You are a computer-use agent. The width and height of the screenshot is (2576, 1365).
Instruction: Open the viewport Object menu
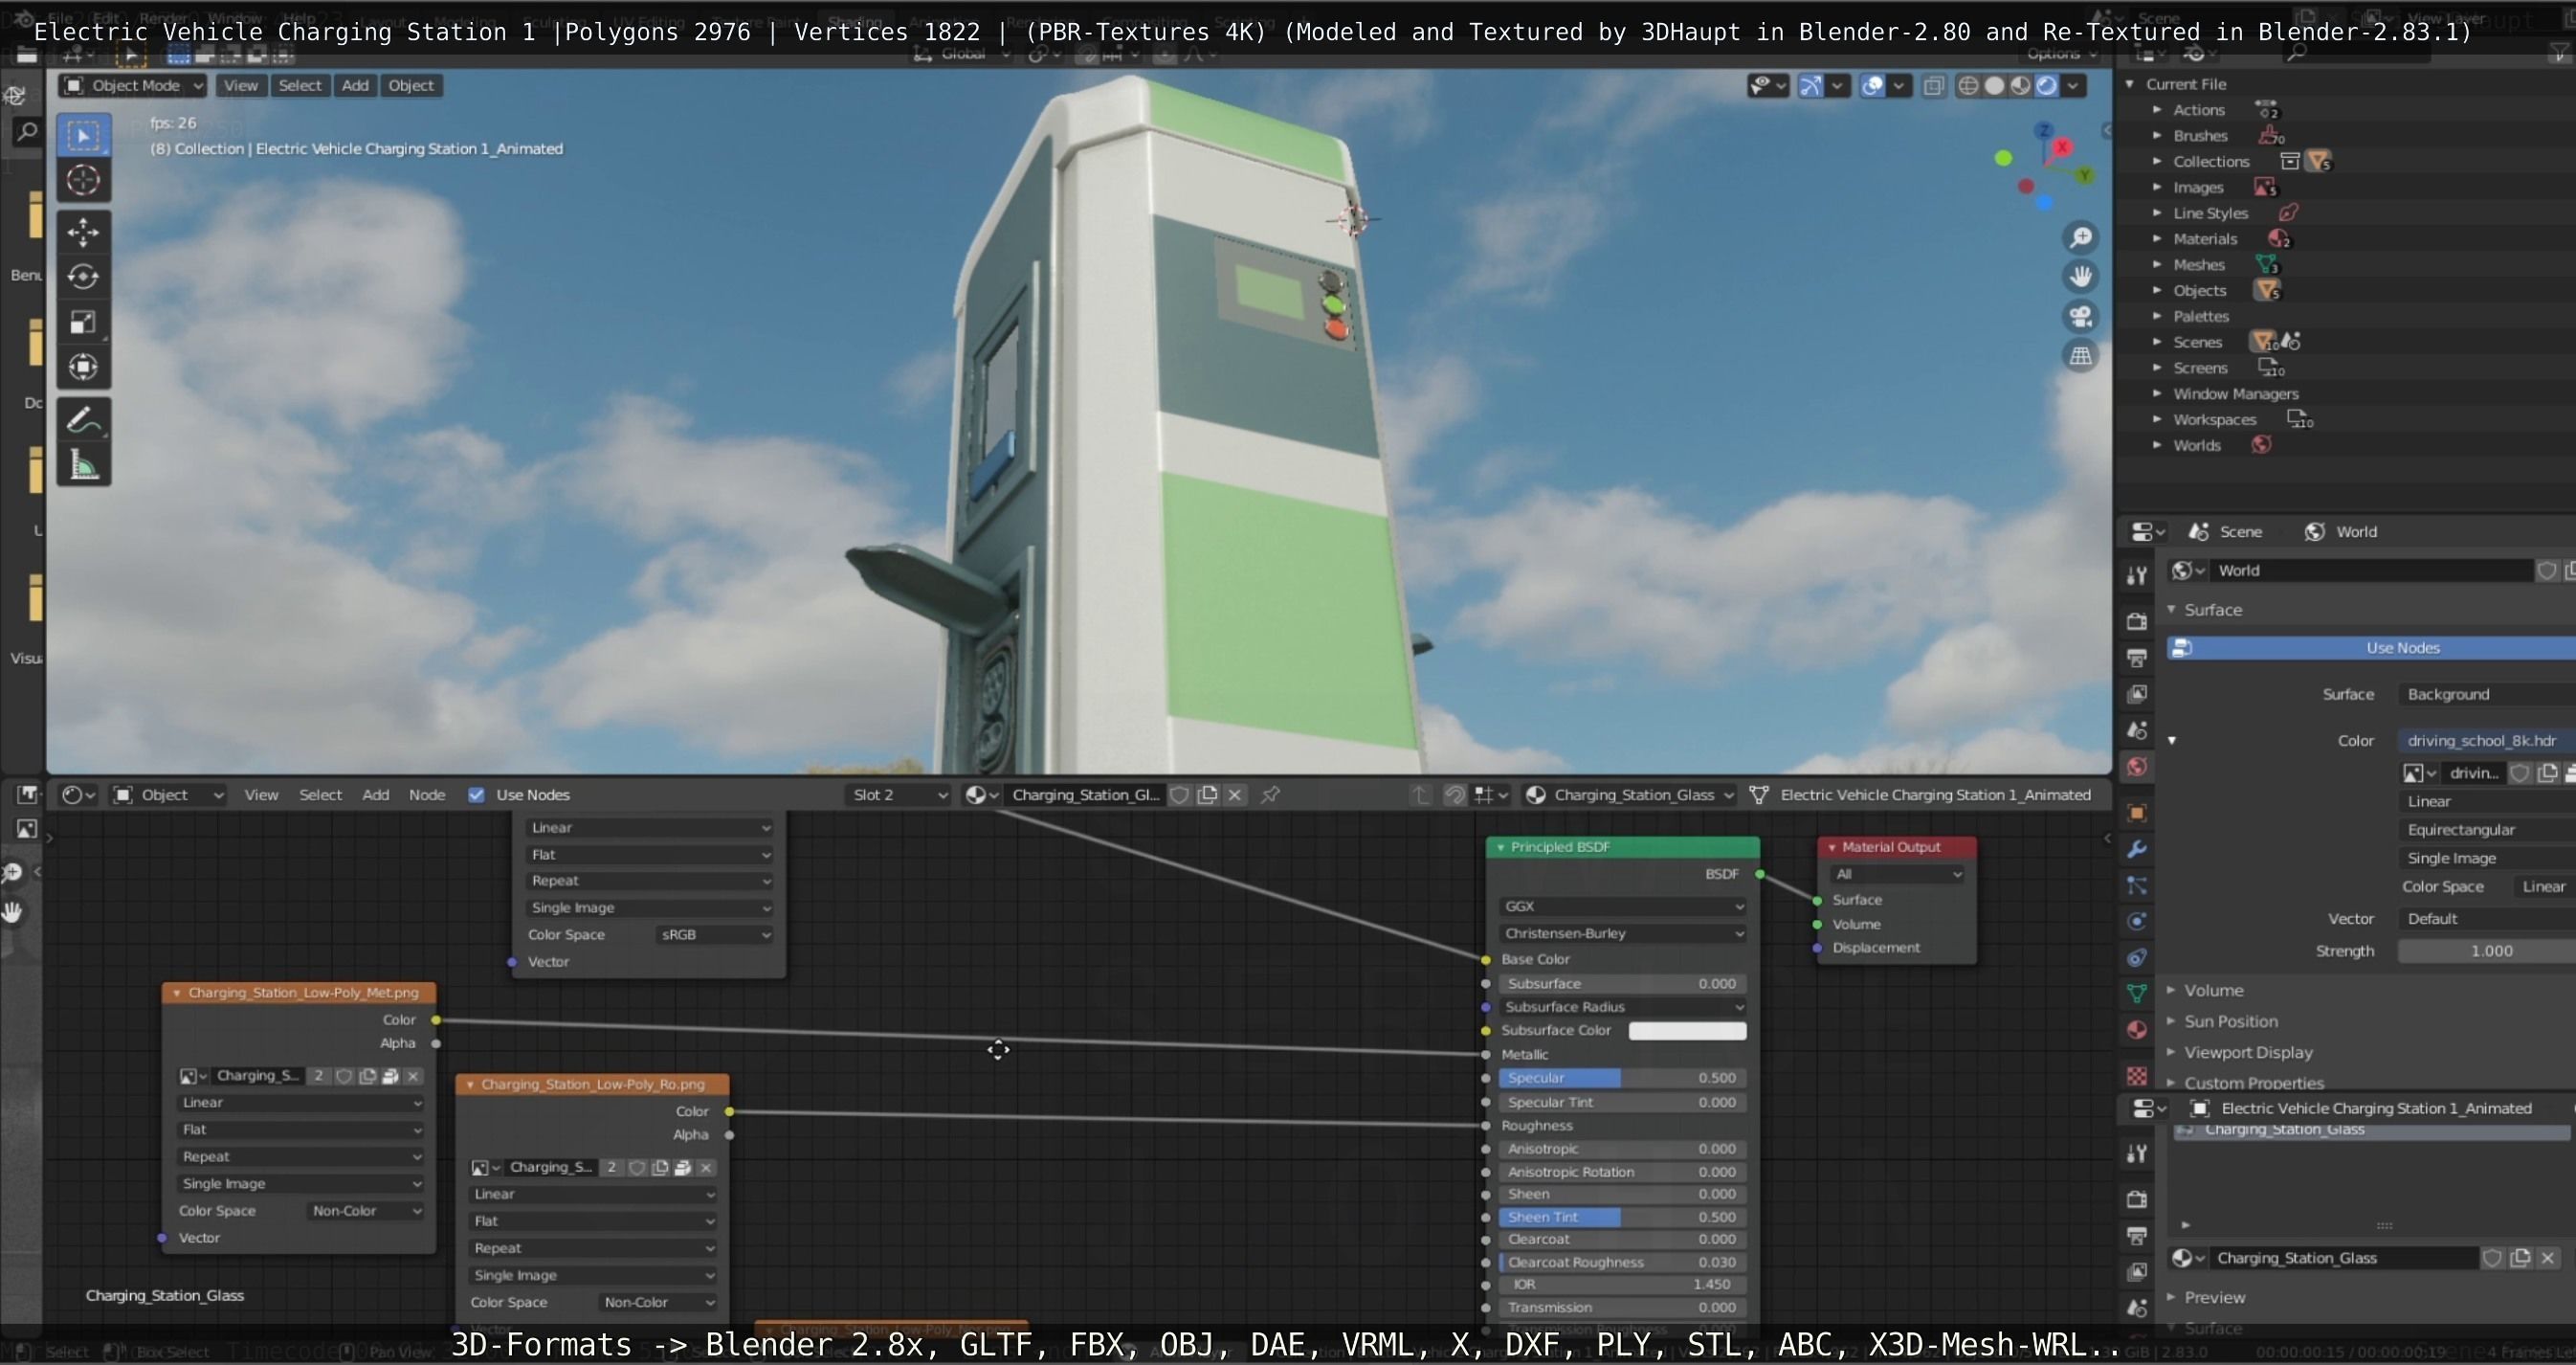[411, 86]
